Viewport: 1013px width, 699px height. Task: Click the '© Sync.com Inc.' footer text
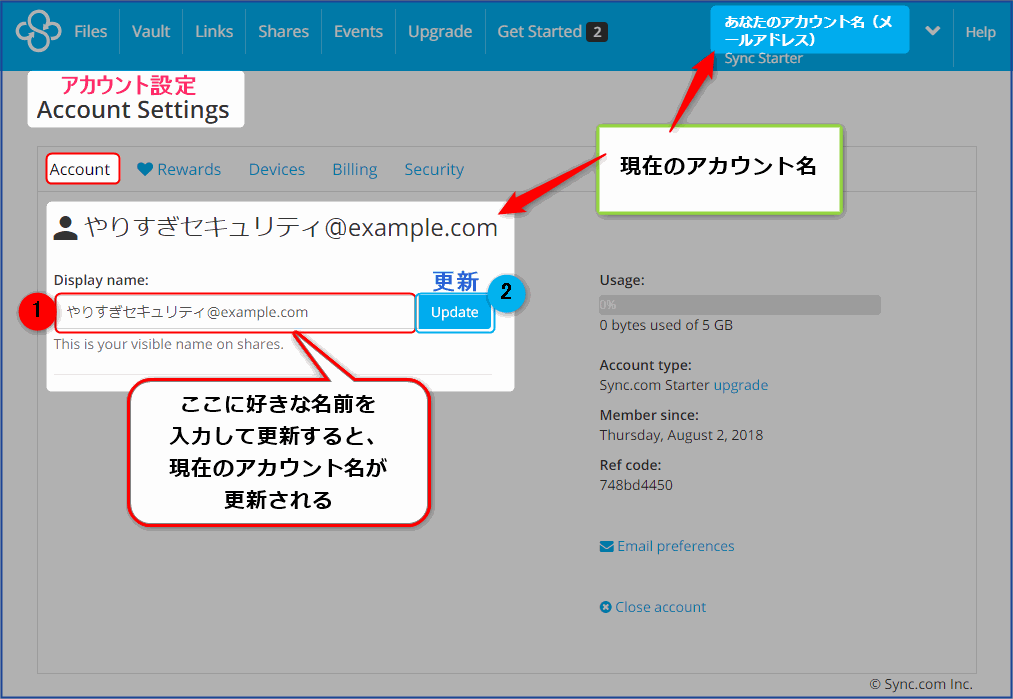coord(921,684)
